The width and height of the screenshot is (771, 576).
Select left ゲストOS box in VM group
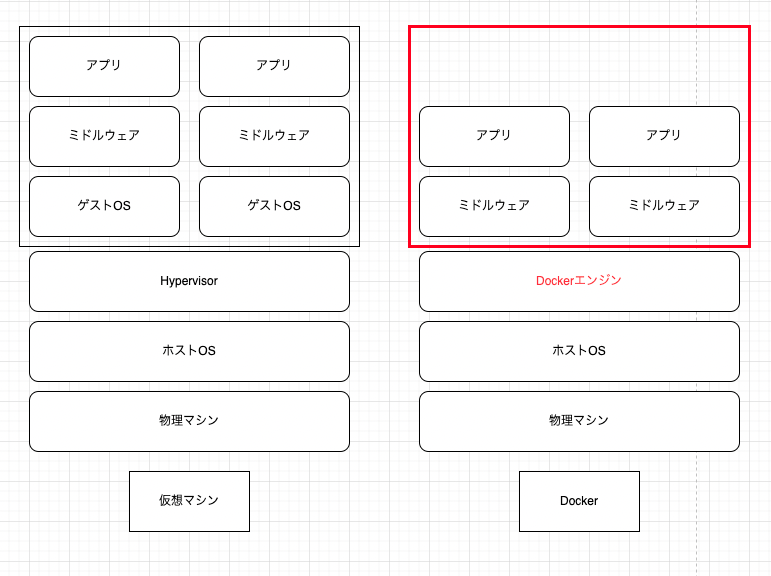(x=104, y=206)
